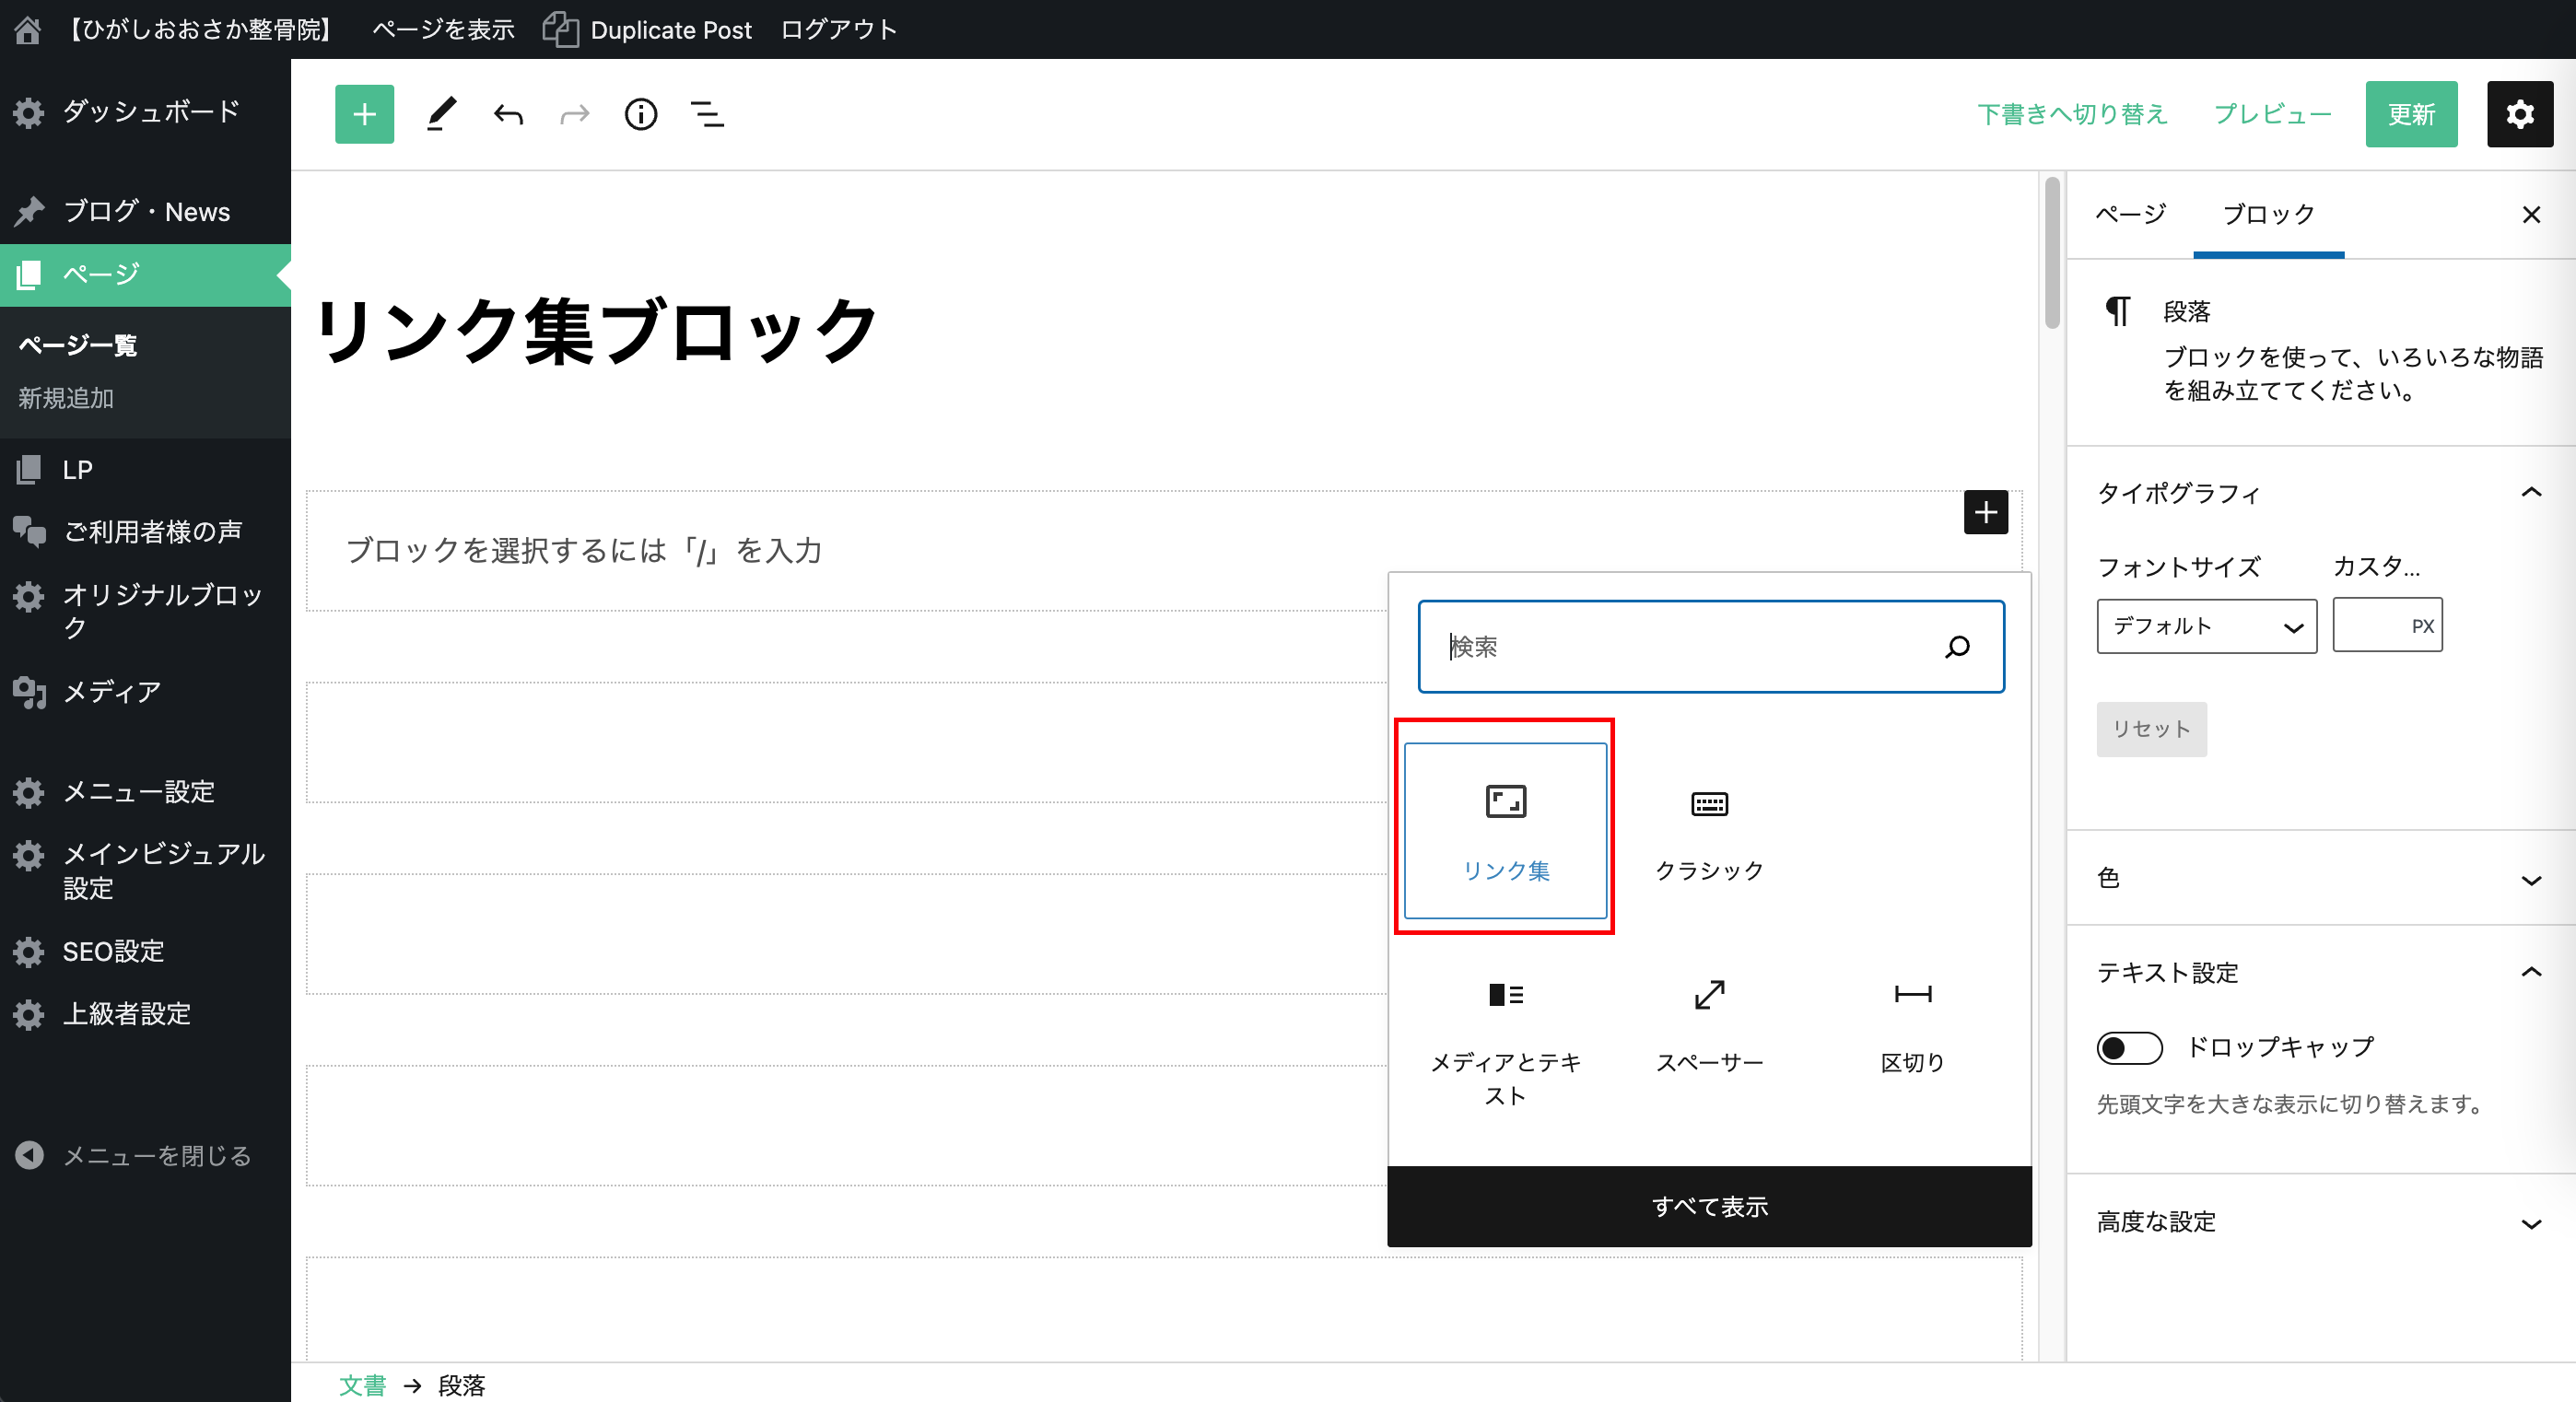The width and height of the screenshot is (2576, 1402).
Task: Click the black inline plus block inserter
Action: click(1985, 512)
